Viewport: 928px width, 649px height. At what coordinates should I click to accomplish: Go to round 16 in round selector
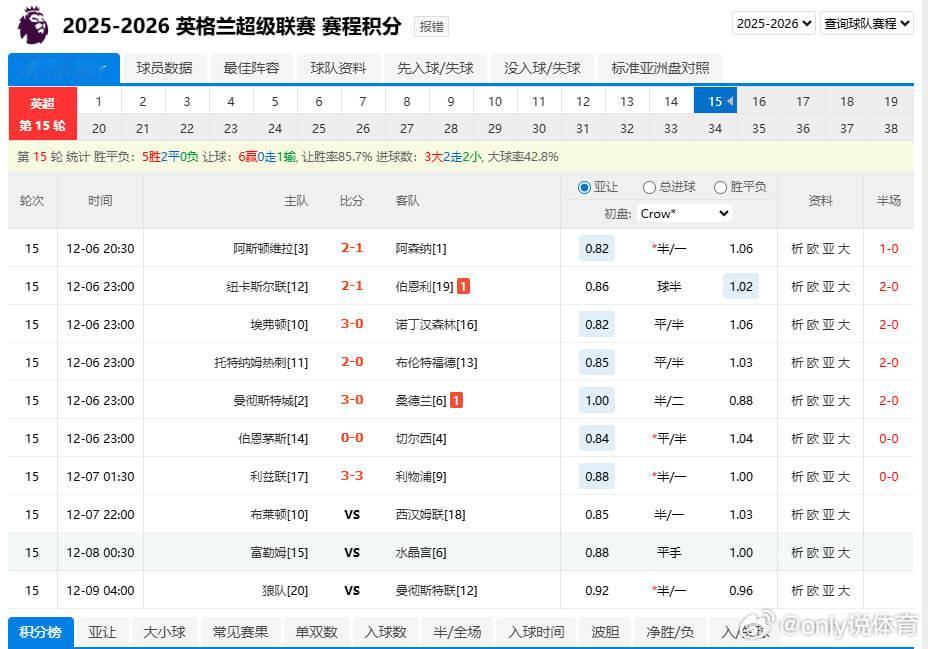[759, 101]
